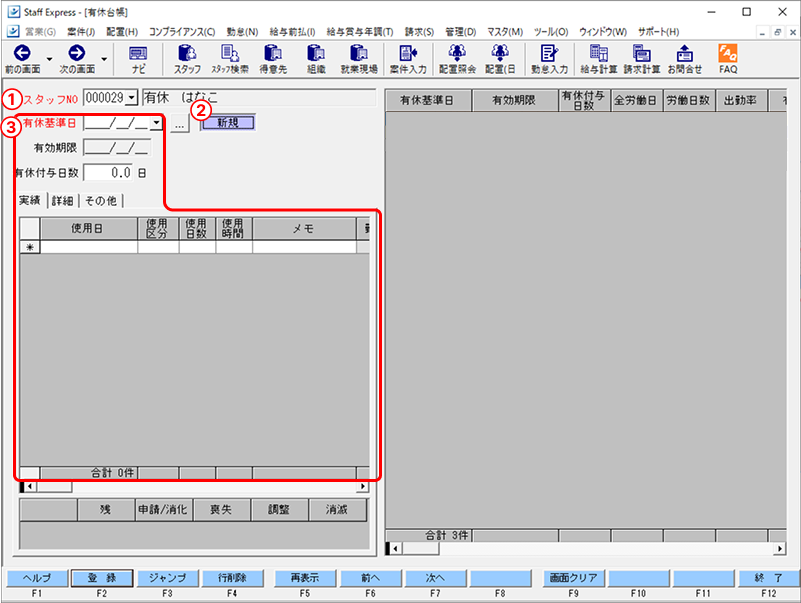This screenshot has height=603, width=801.
Task: Click the 有休付与日数 numeric field
Action: click(108, 173)
